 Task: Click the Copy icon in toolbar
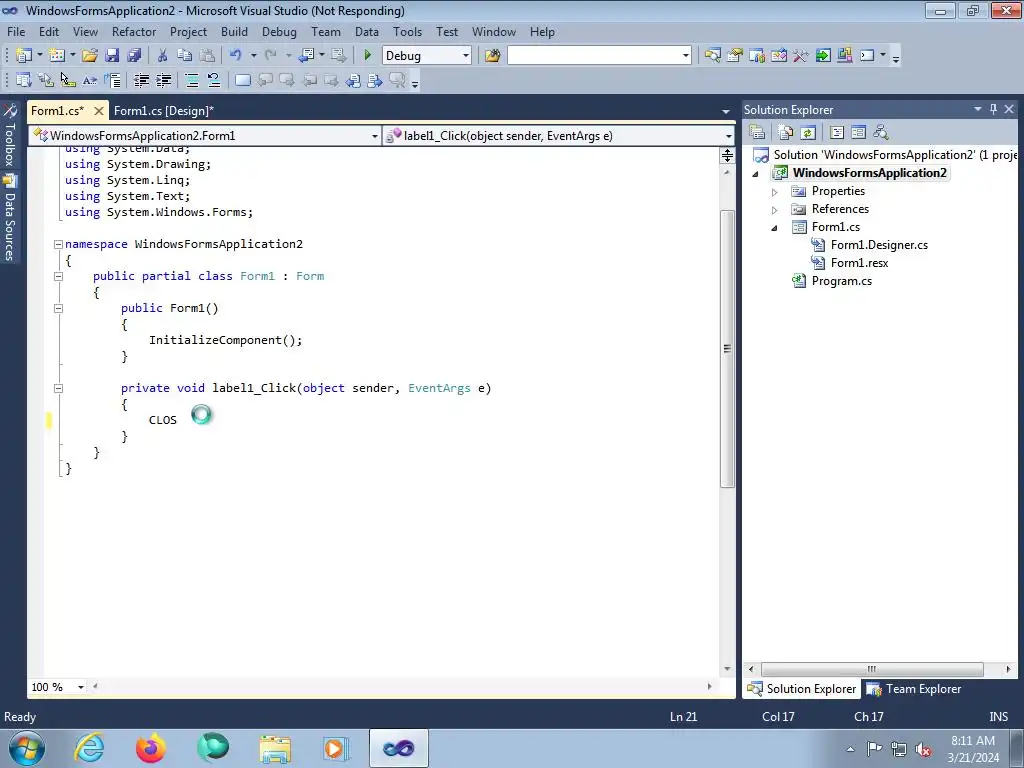coord(185,56)
